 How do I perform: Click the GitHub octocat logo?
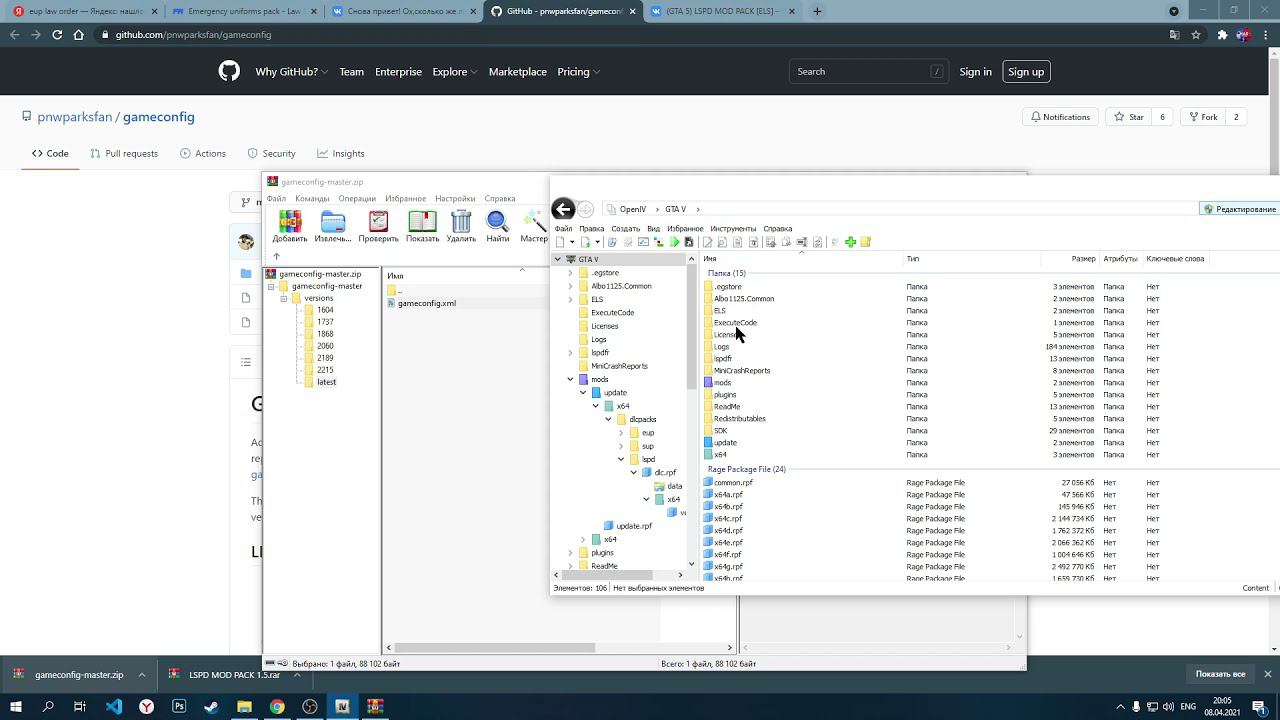[229, 72]
